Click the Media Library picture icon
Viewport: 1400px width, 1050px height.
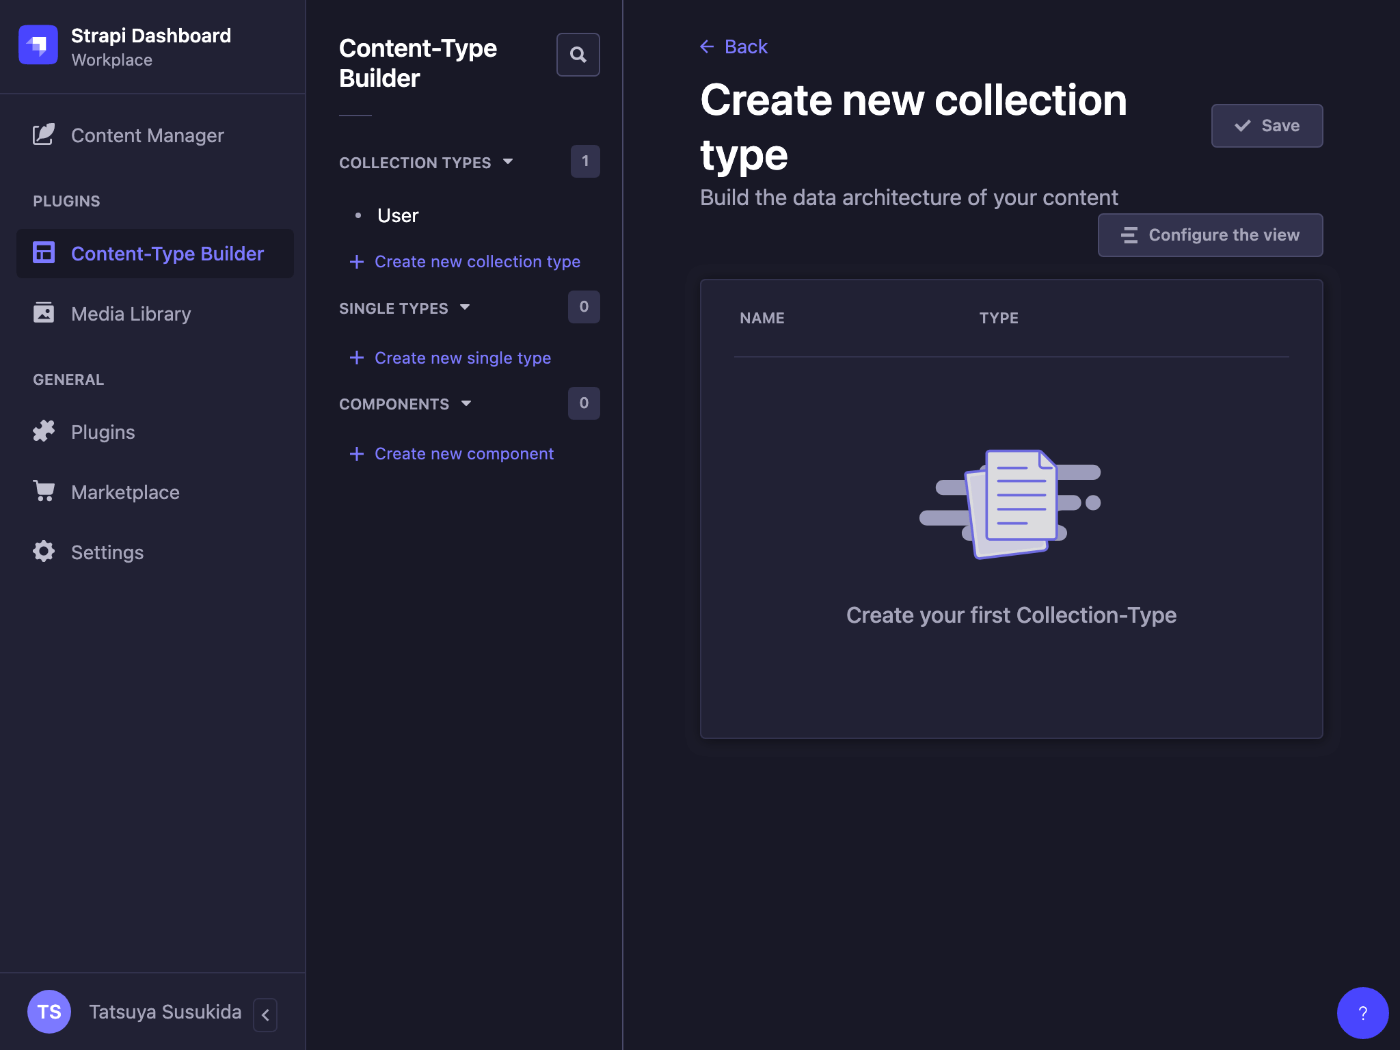44,313
